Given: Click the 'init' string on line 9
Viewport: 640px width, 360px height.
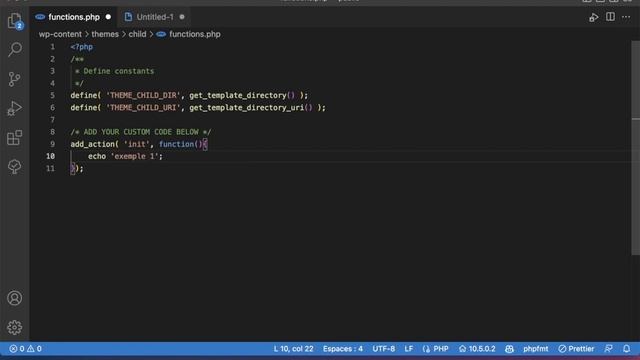Looking at the screenshot, I should tap(137, 144).
